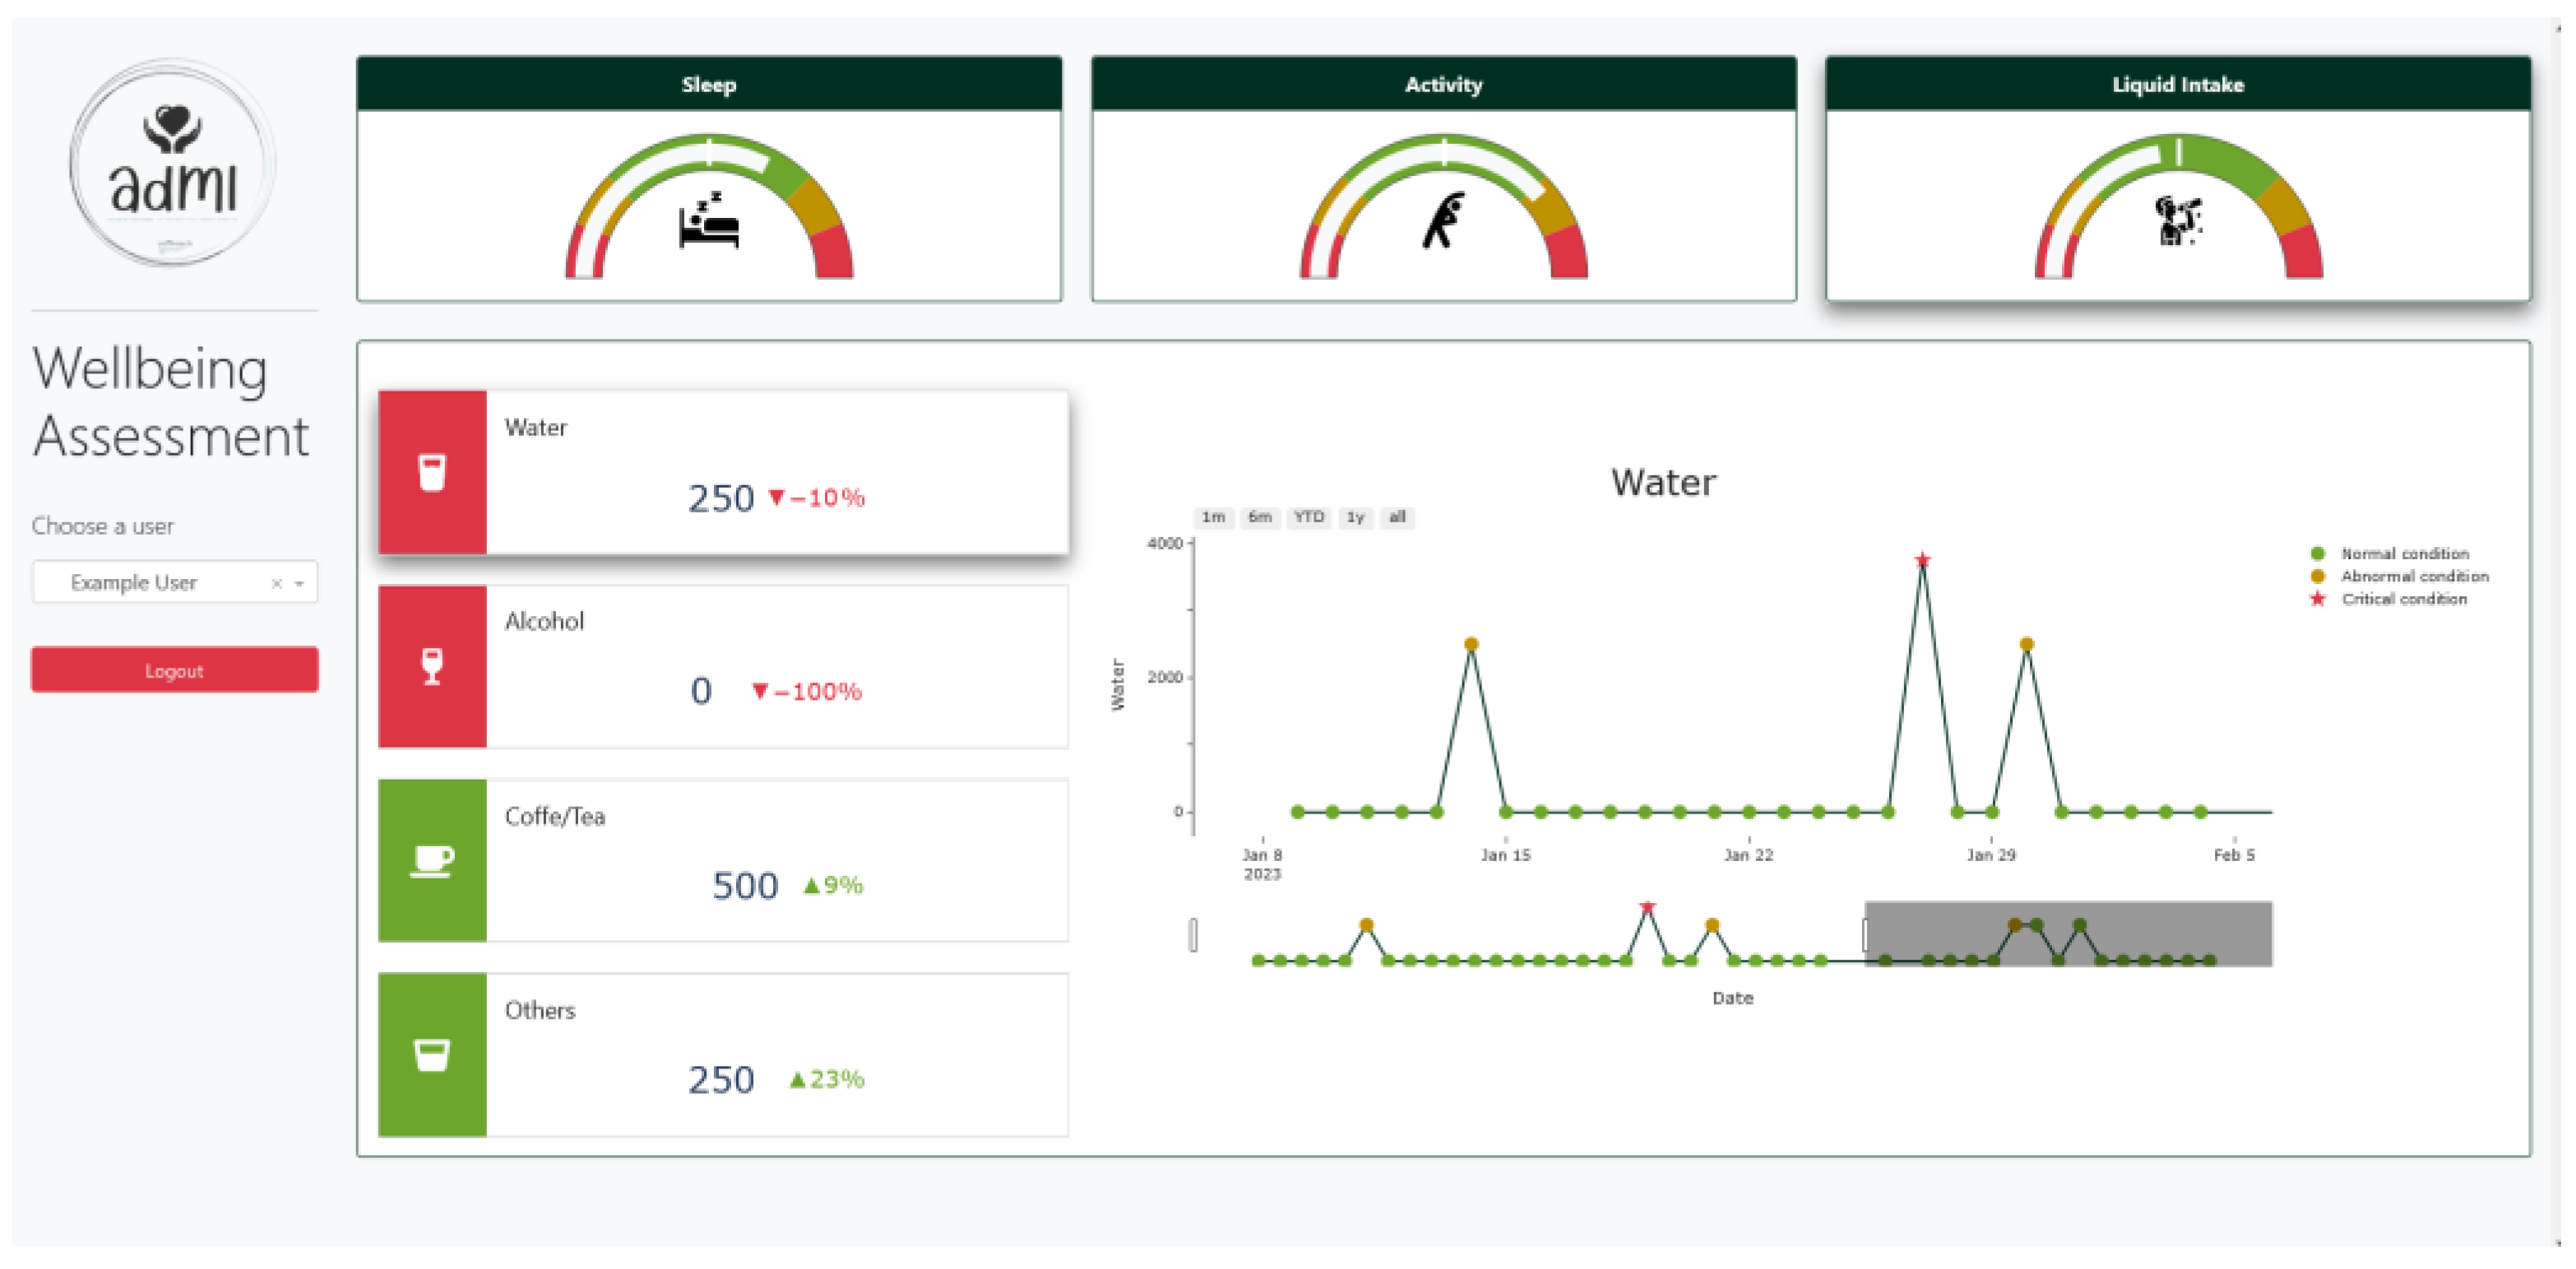Toggle Abnormal condition legend entry
Screen dimensions: 2576x1269
tap(2413, 576)
